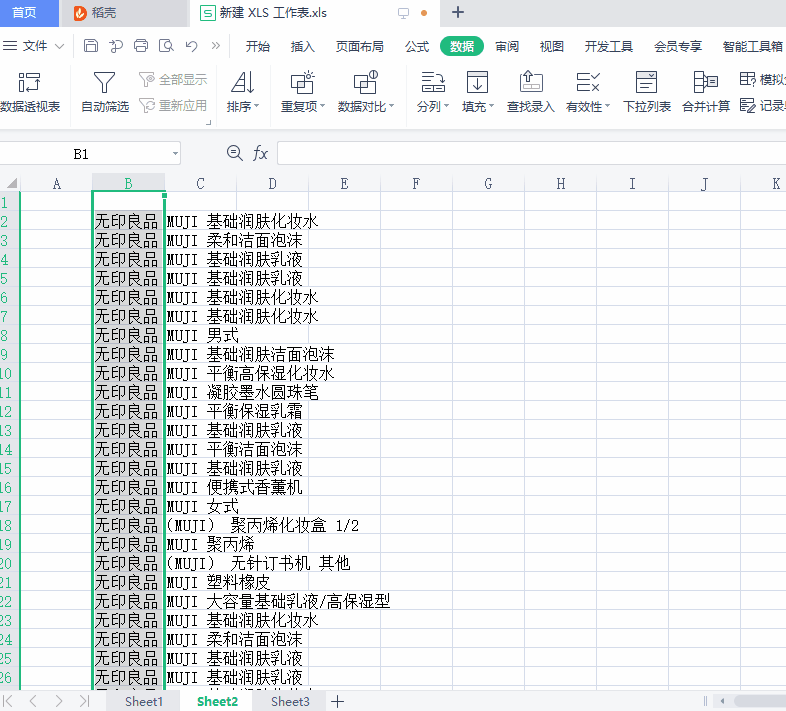Click horizontal scrollbar left arrow

coord(722,700)
